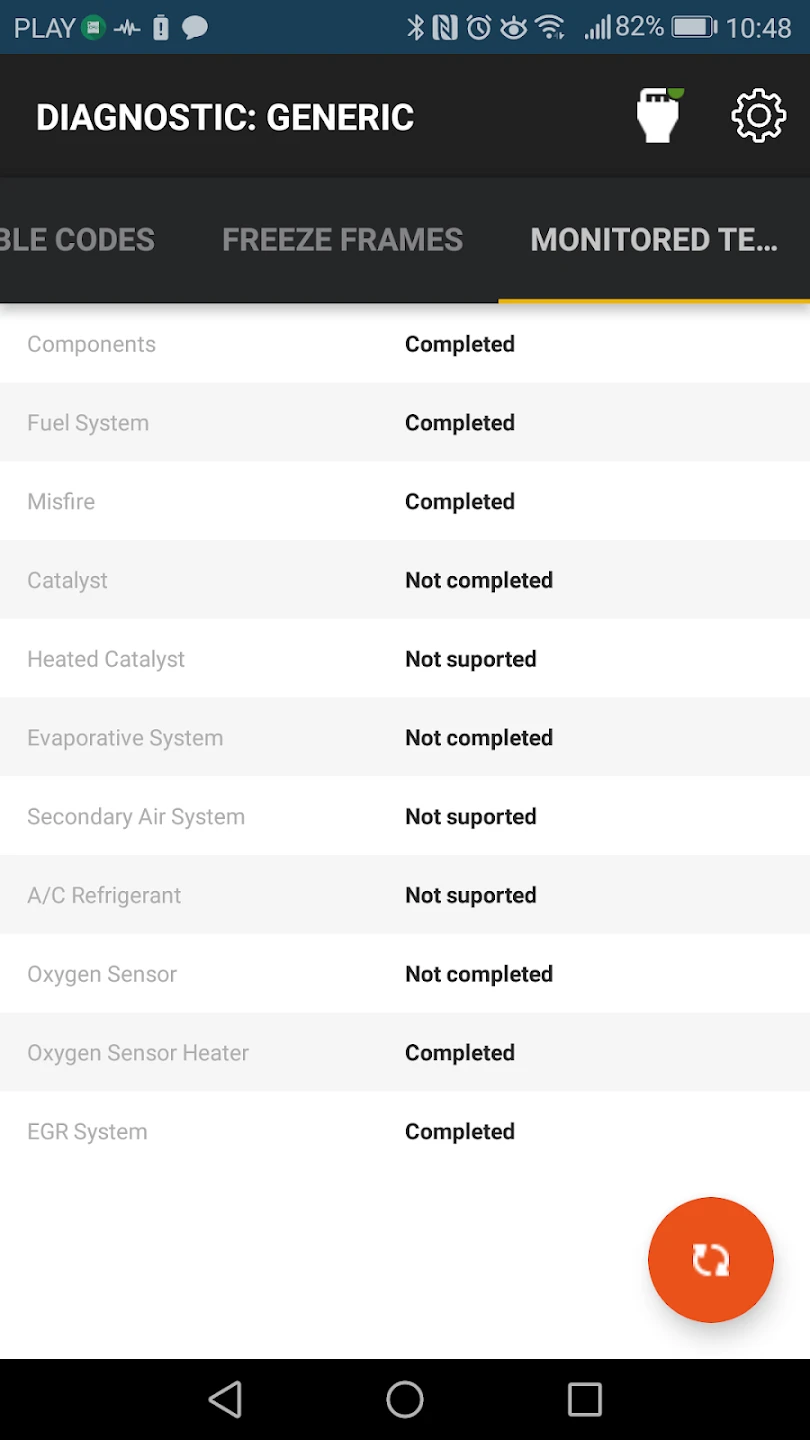Select the Fuel System test row
This screenshot has height=1440, width=810.
(x=405, y=423)
